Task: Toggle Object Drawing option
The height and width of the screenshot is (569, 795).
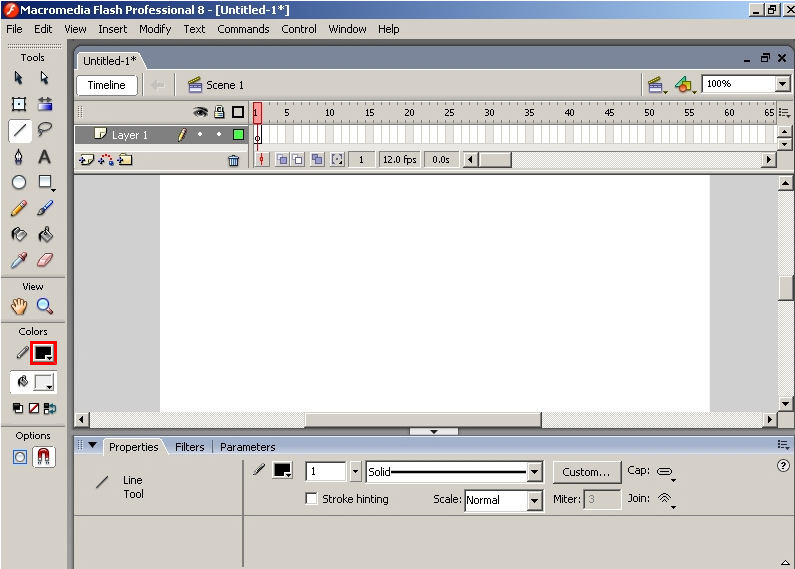Action: click(x=20, y=457)
